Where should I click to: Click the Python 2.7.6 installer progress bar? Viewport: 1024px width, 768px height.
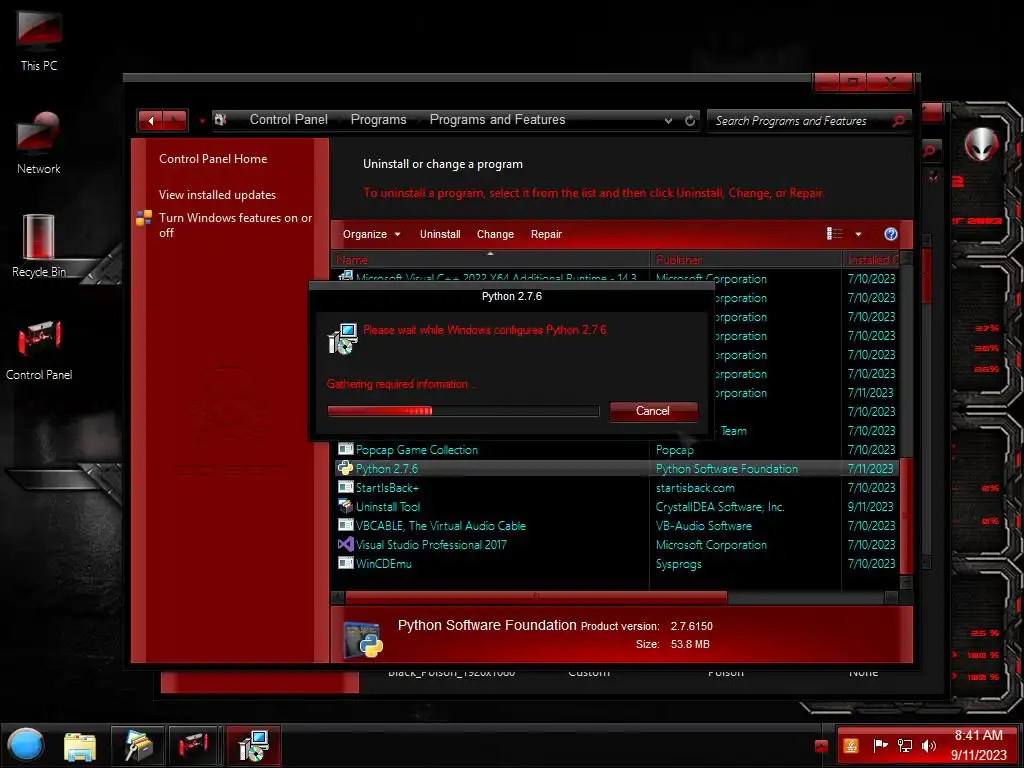tap(463, 411)
